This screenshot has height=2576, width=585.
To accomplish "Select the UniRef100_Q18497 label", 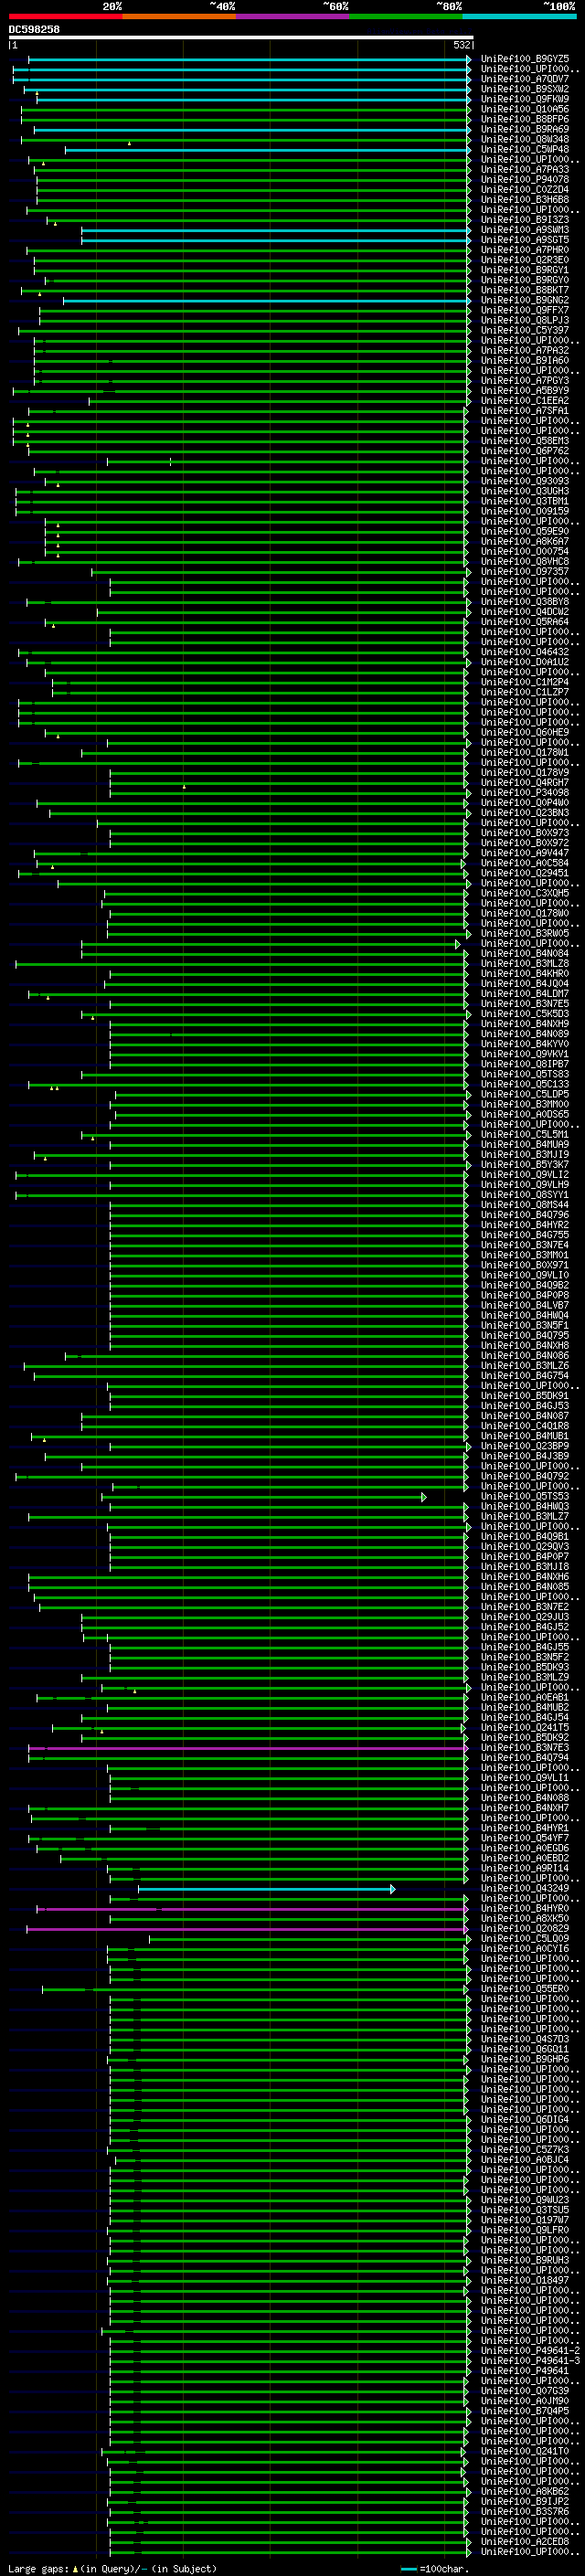I will point(525,2280).
